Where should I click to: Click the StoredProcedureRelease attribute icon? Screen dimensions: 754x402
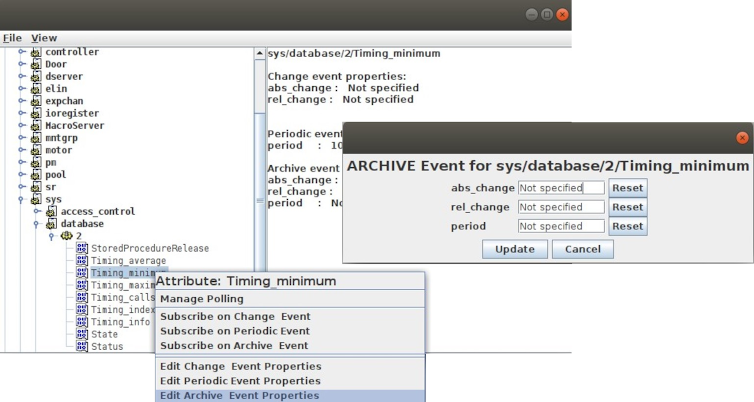pyautogui.click(x=82, y=248)
